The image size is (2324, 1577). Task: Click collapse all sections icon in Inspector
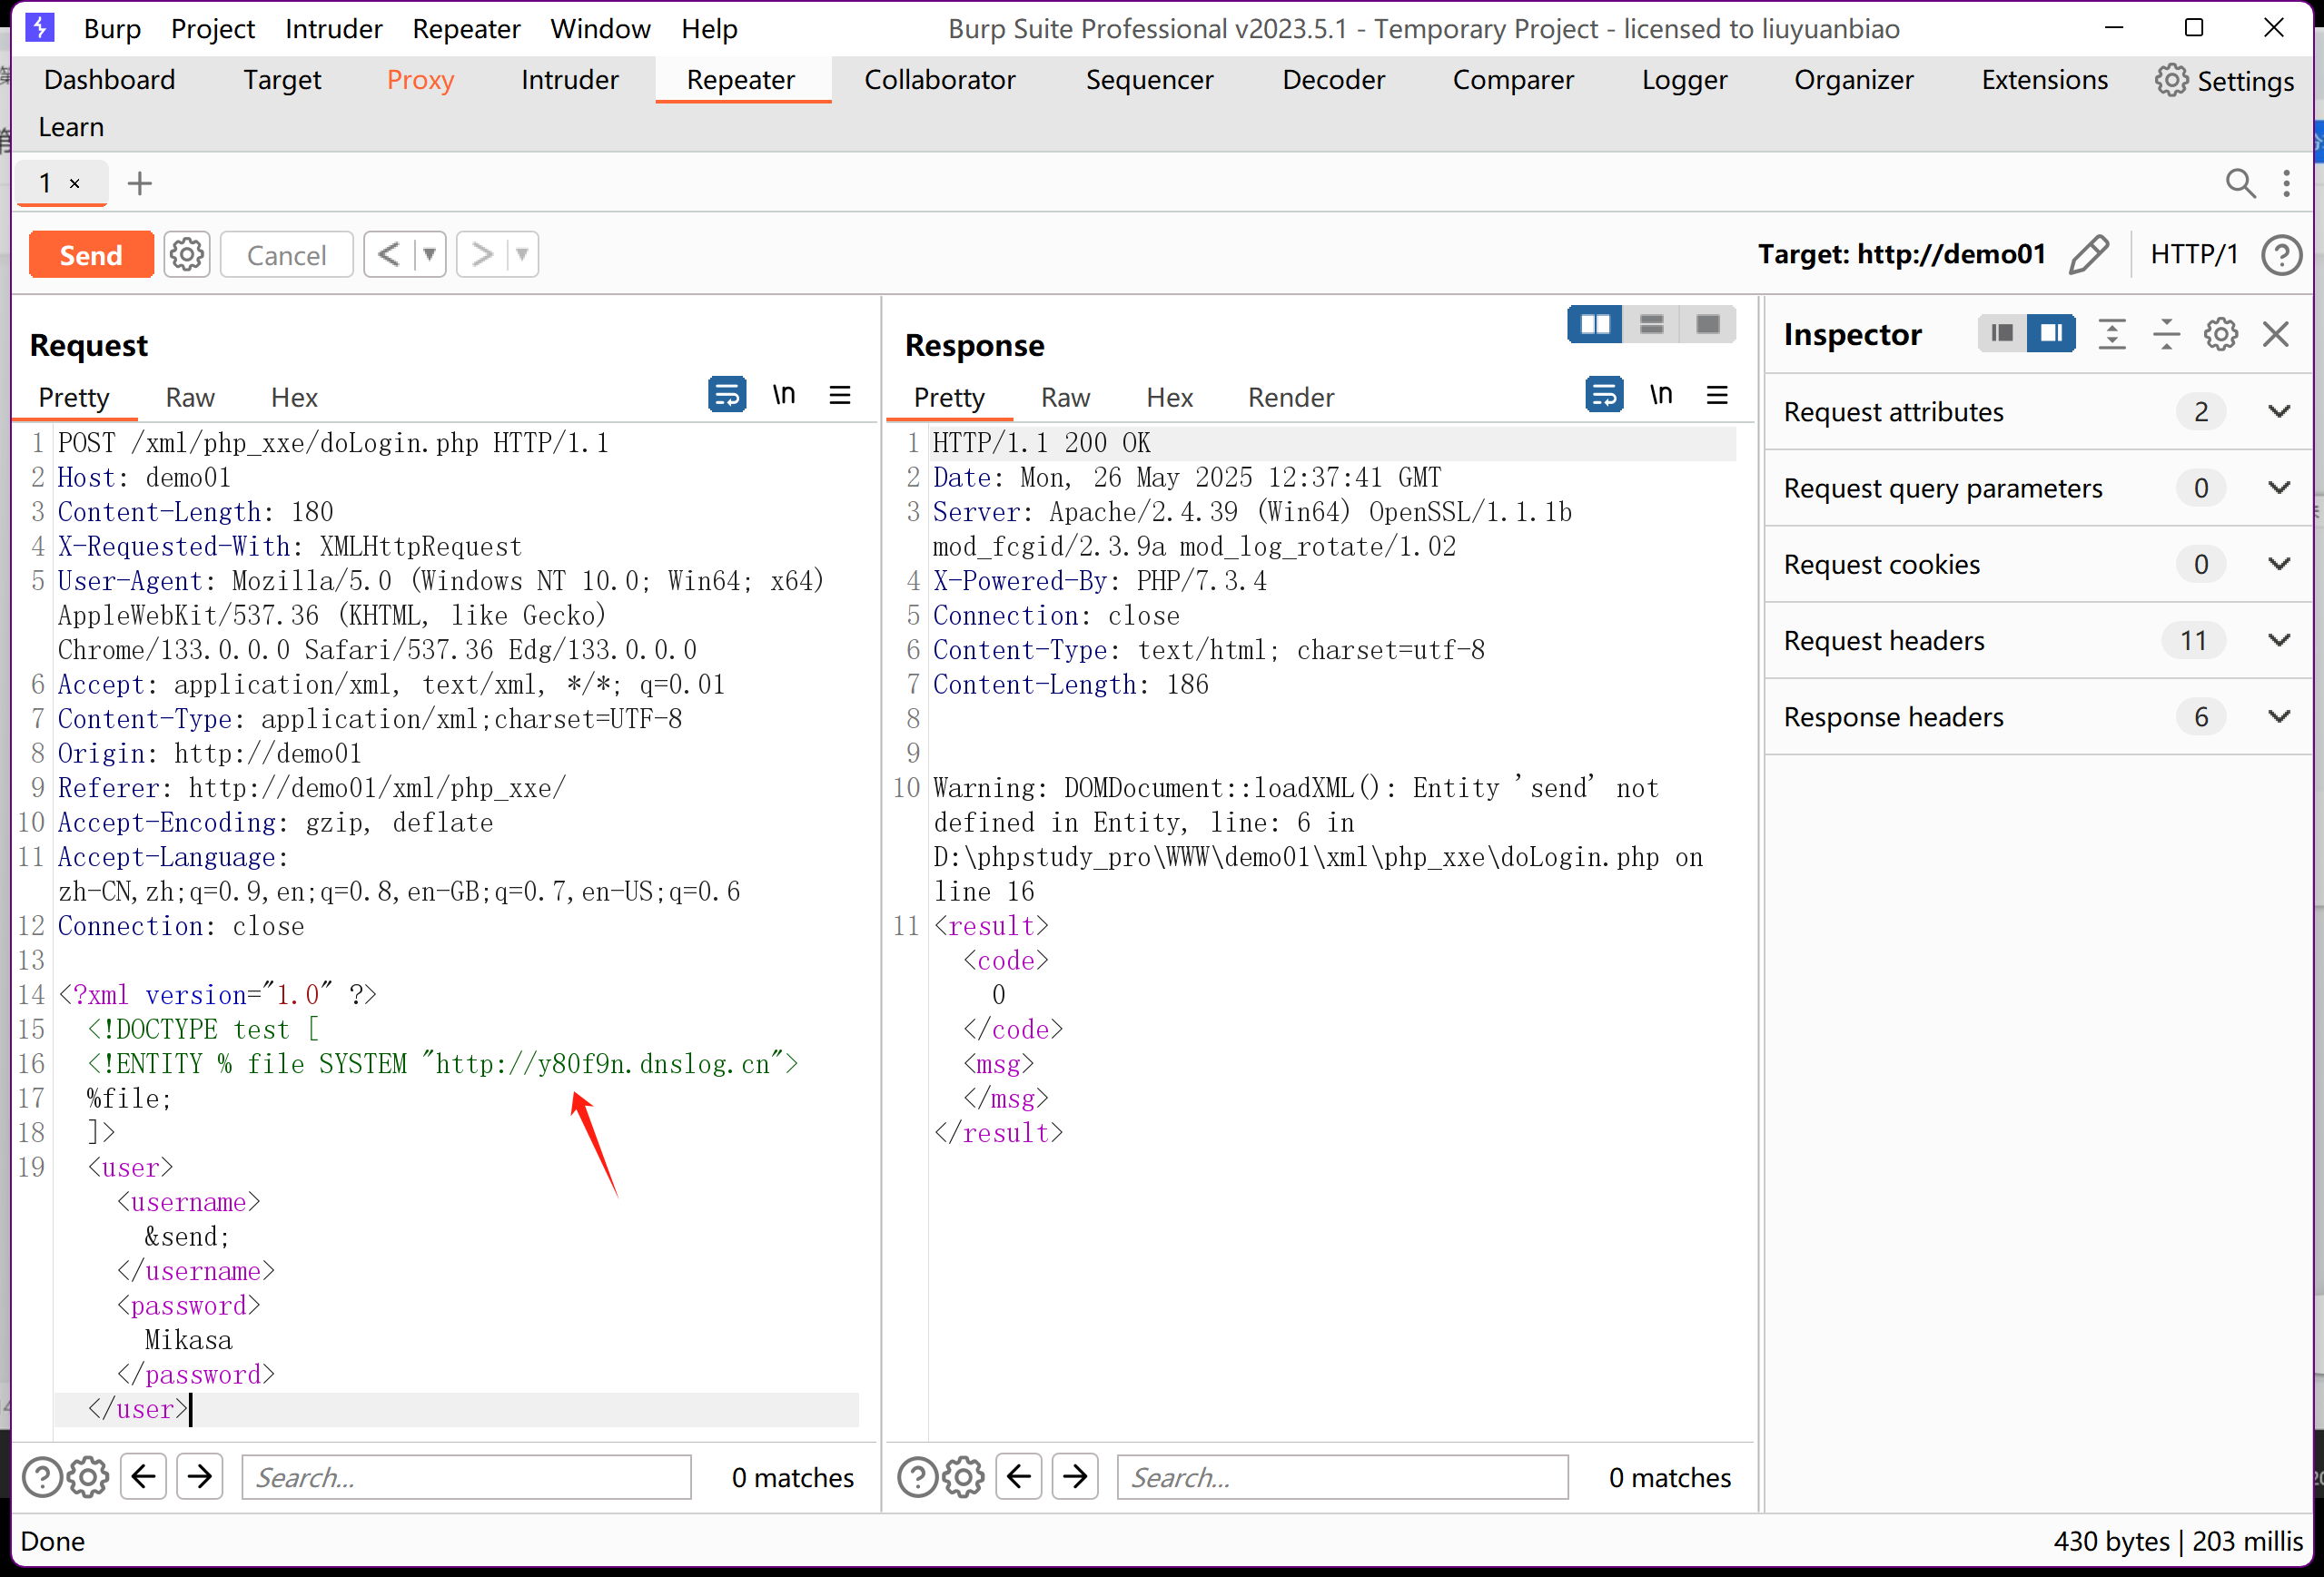2166,334
